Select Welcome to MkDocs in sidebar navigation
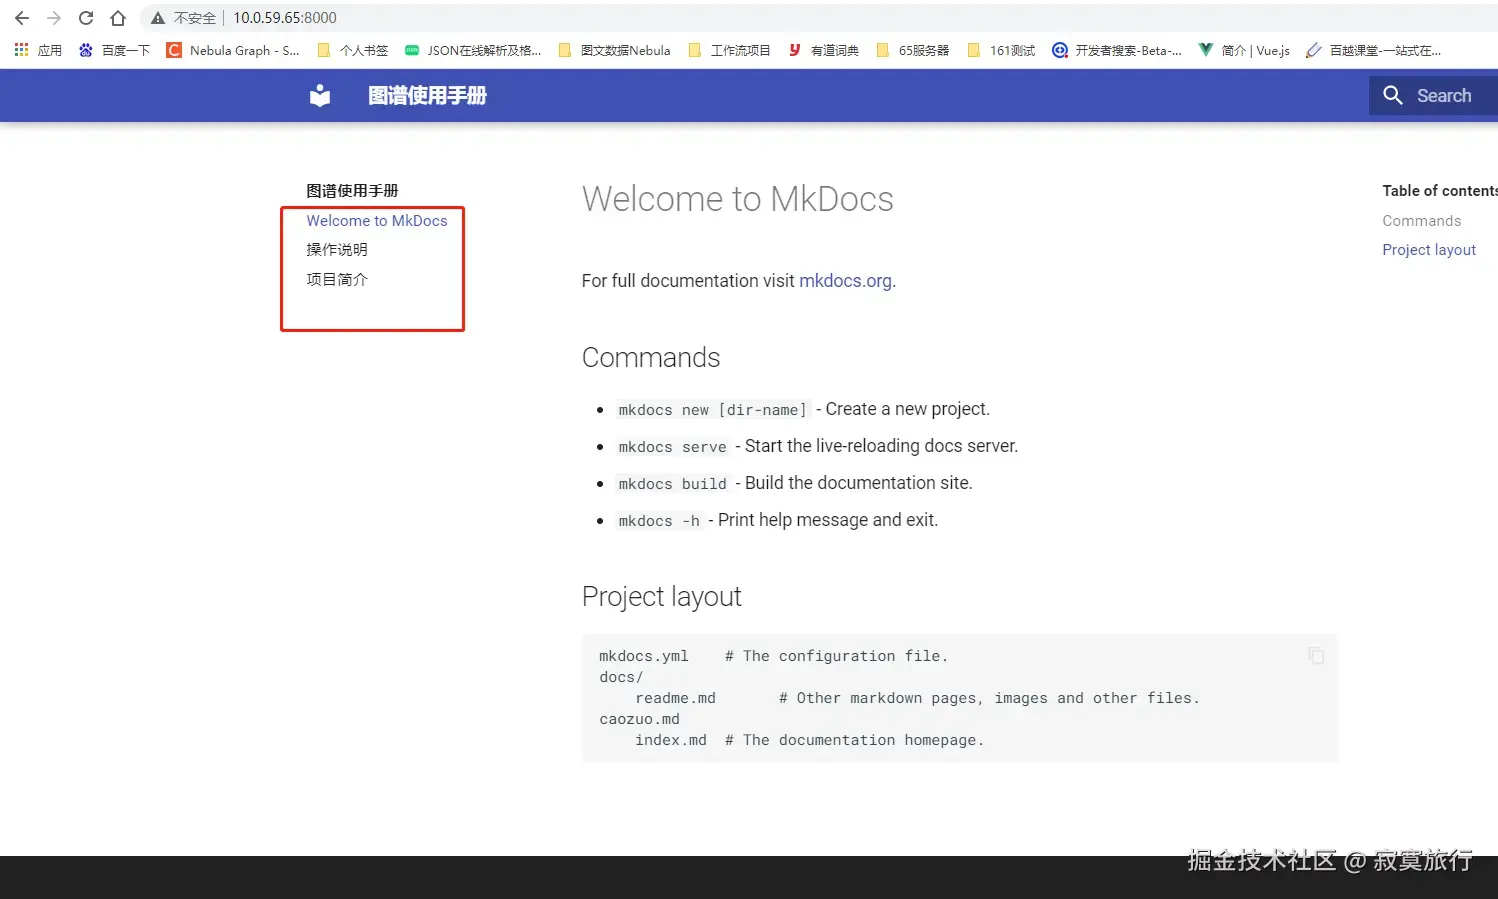Screen dimensions: 1498x899 coord(377,221)
